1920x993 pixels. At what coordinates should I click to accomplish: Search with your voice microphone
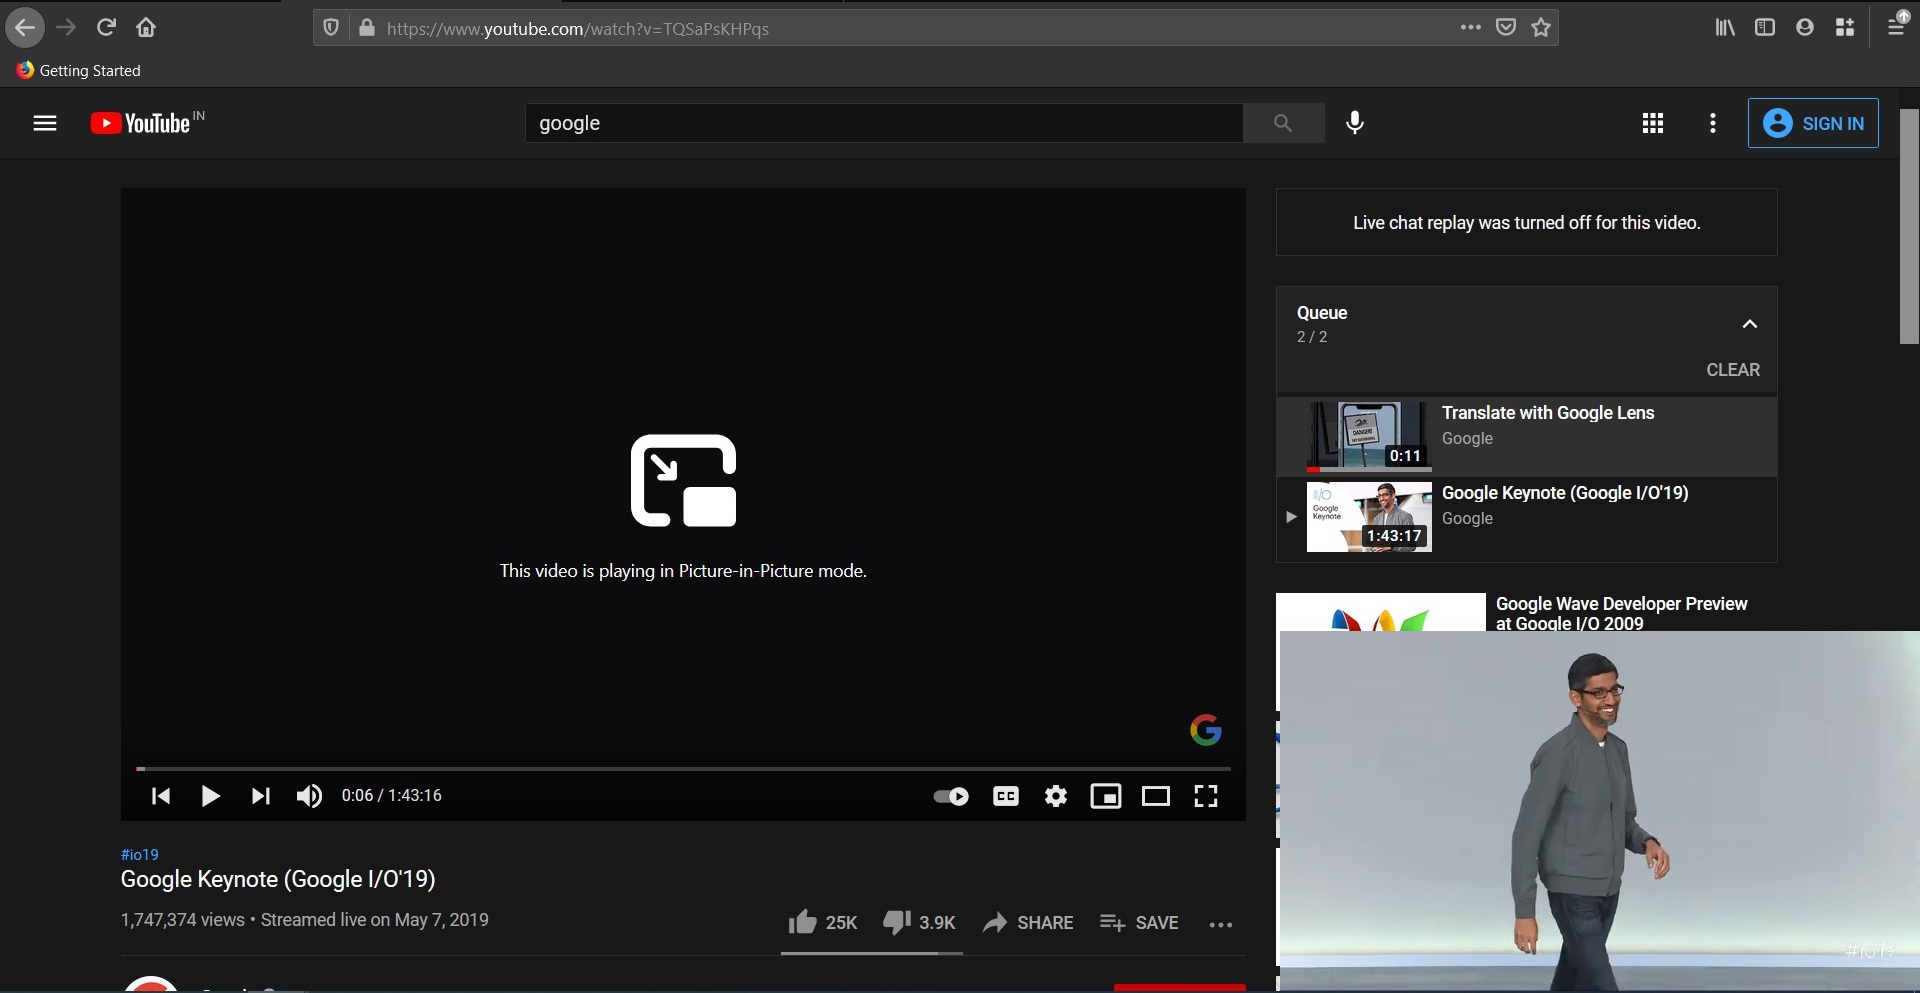click(x=1355, y=123)
